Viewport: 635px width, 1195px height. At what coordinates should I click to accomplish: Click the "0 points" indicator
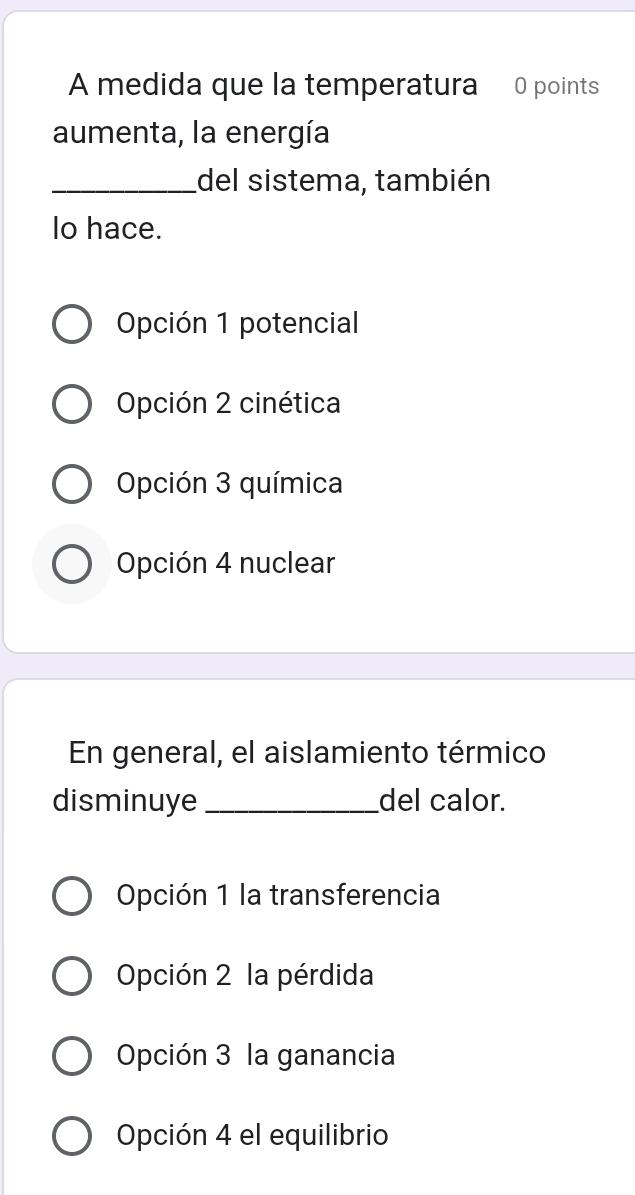(556, 87)
